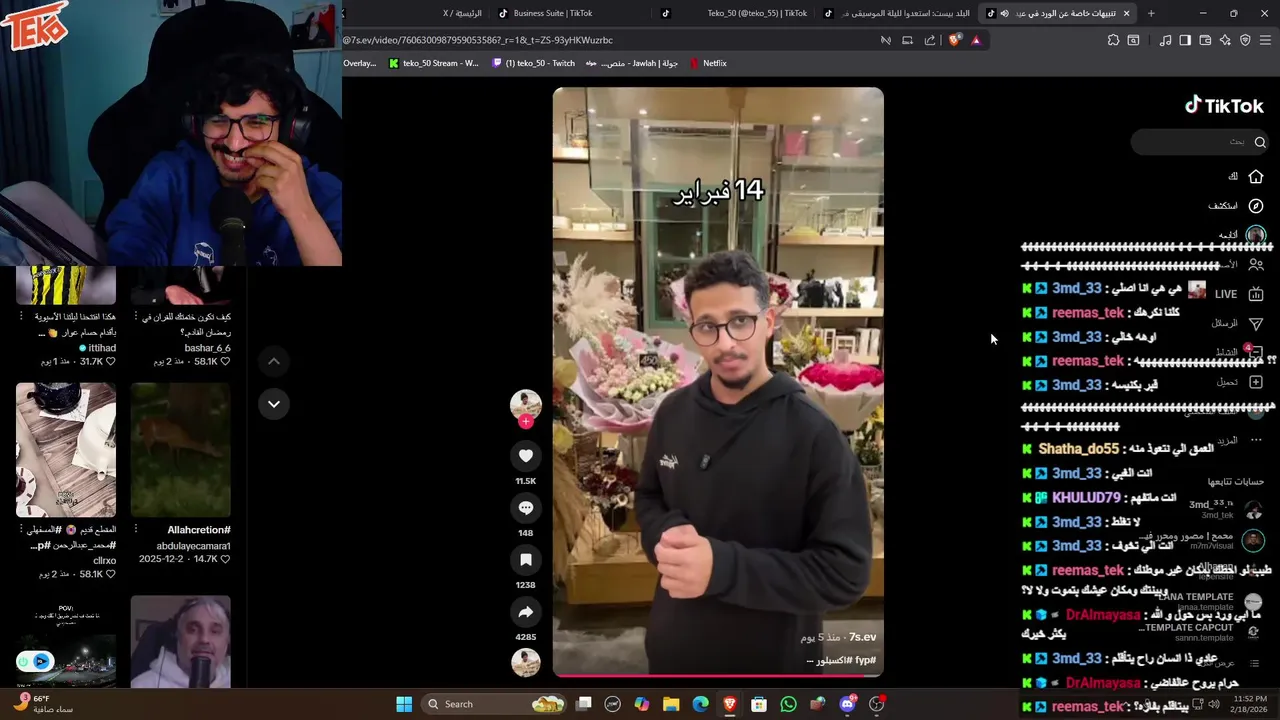The height and width of the screenshot is (720, 1280).
Task: Open ittihad video thumbnail in feed
Action: 66,285
